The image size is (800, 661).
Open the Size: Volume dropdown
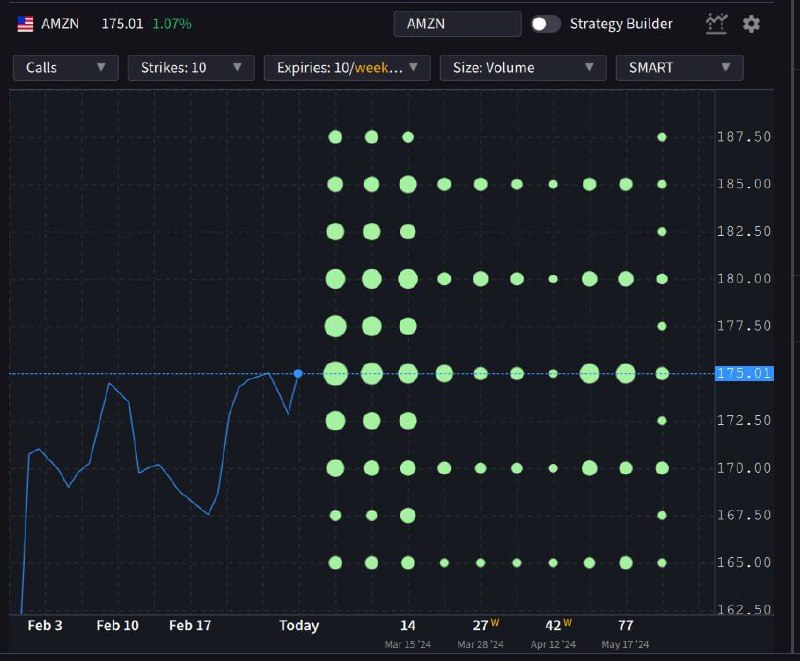(523, 68)
